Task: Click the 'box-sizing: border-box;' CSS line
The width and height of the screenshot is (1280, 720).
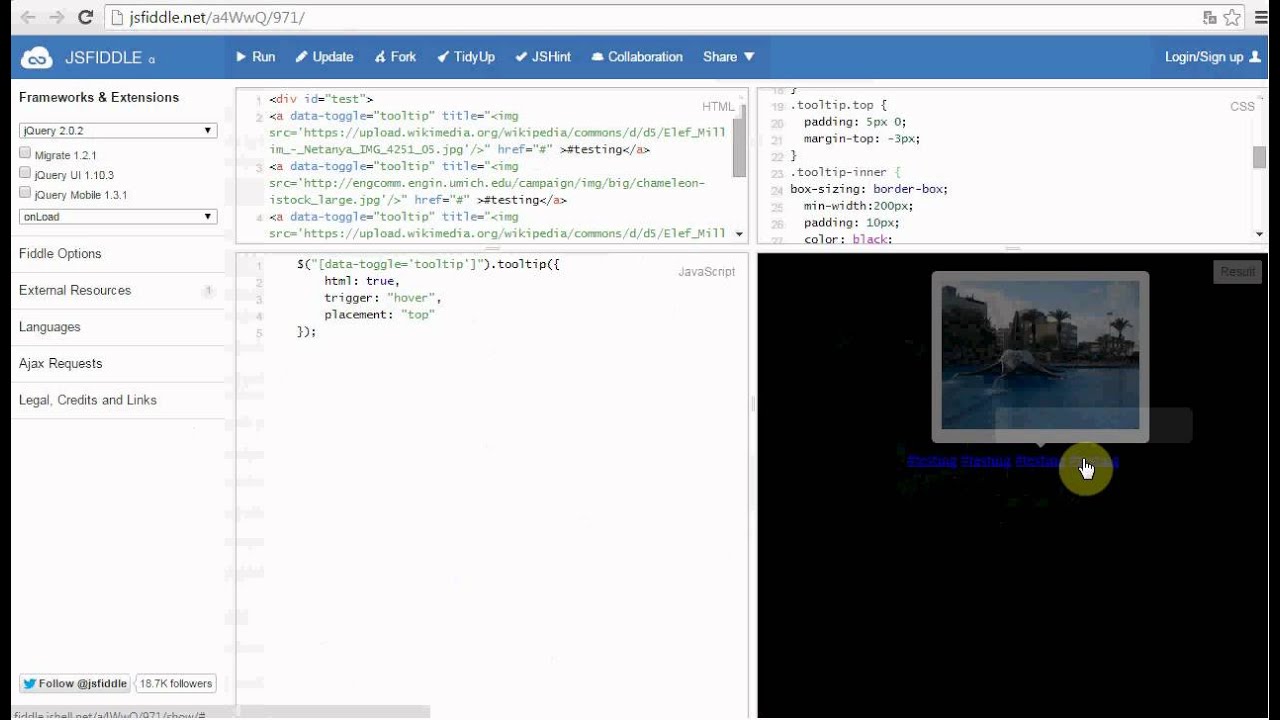Action: (x=869, y=189)
